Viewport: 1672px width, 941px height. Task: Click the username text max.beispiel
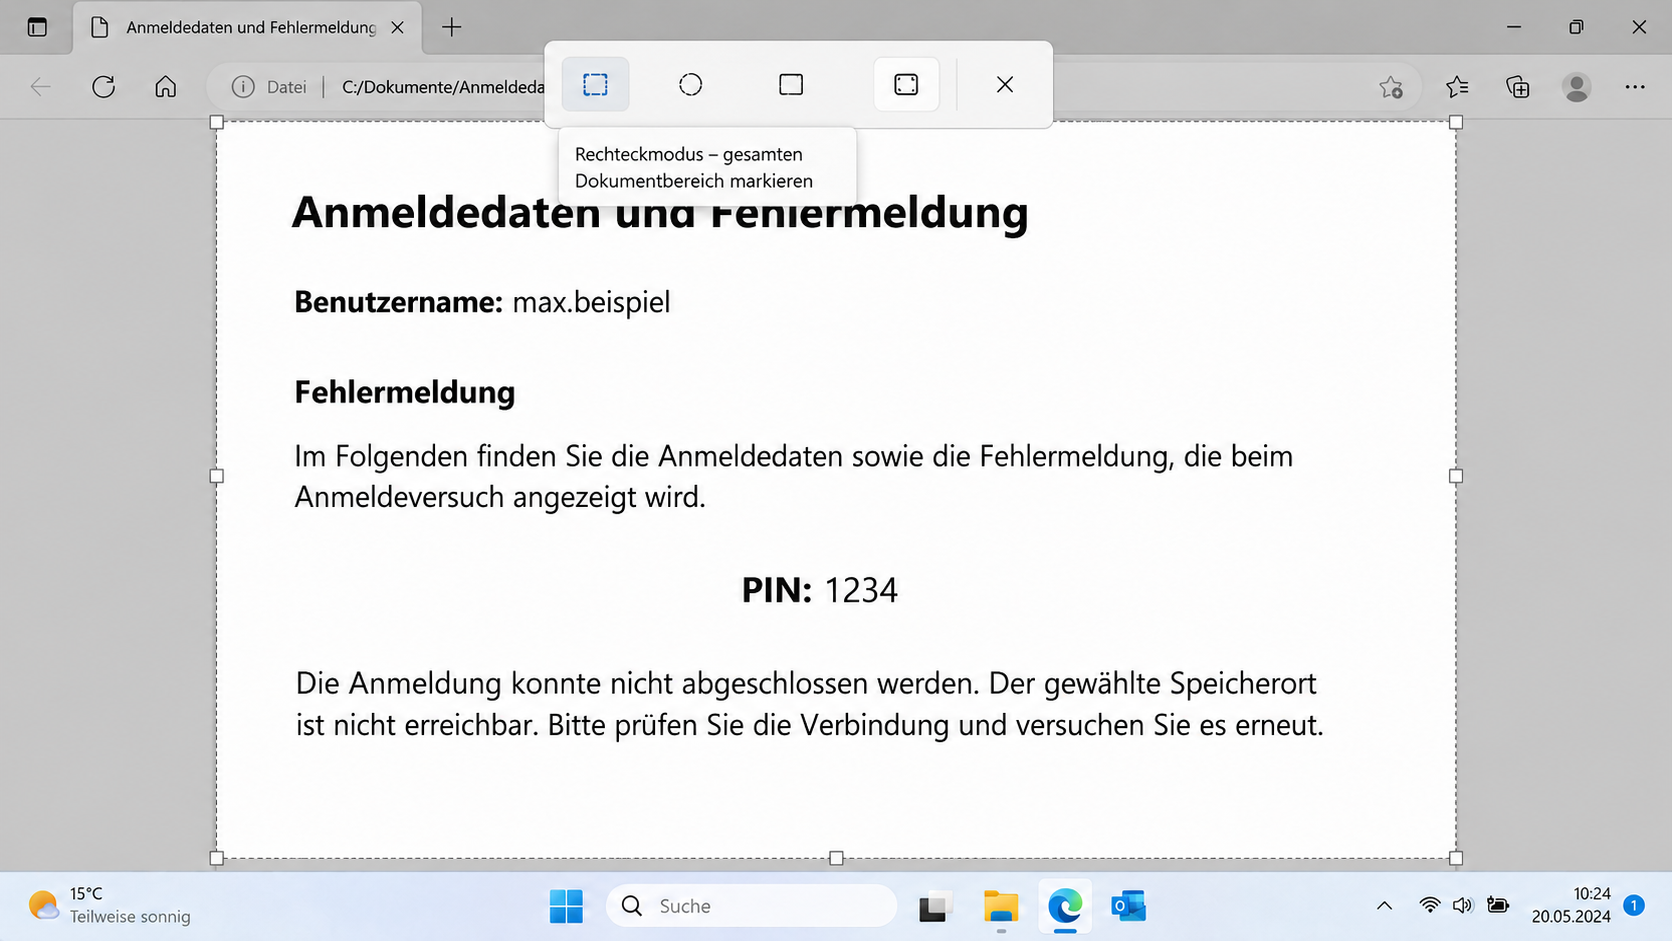coord(591,302)
